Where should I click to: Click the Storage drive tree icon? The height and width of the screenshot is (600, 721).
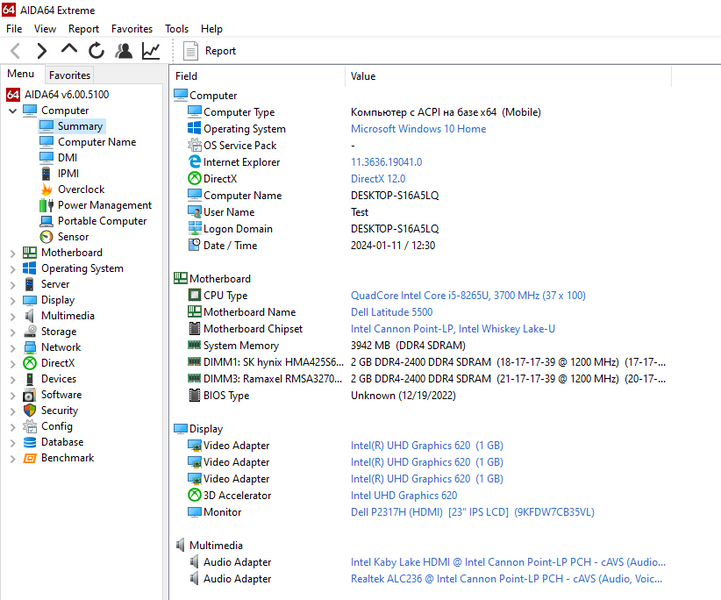pyautogui.click(x=30, y=331)
